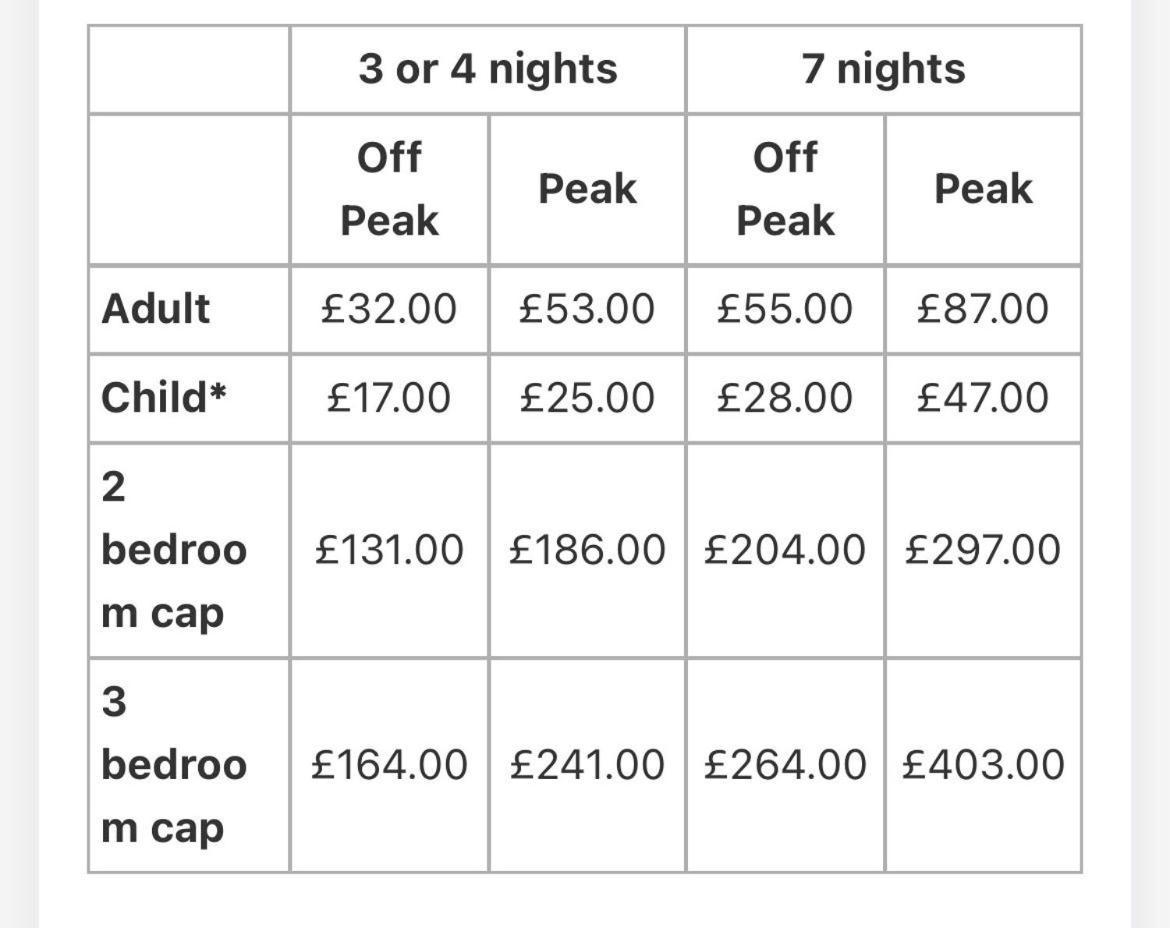Select the £87.00 adult peak price
1170x928 pixels.
983,309
